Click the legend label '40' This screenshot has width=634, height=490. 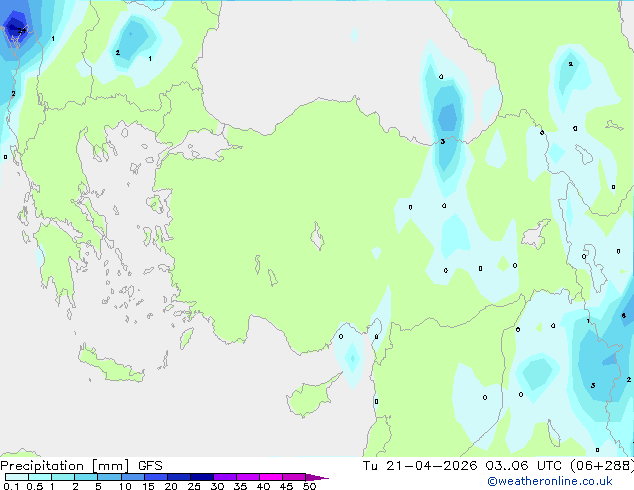263,486
